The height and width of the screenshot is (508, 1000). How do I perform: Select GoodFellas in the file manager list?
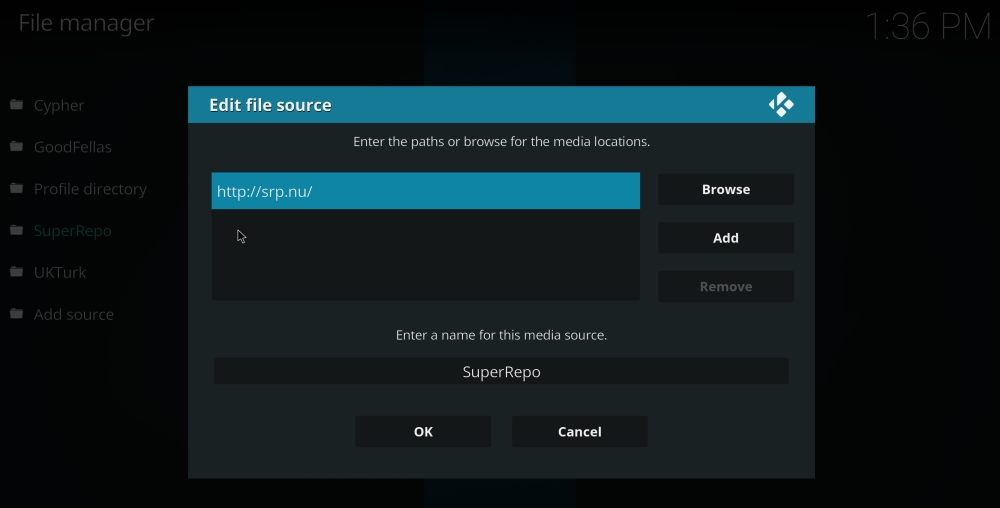[x=73, y=147]
